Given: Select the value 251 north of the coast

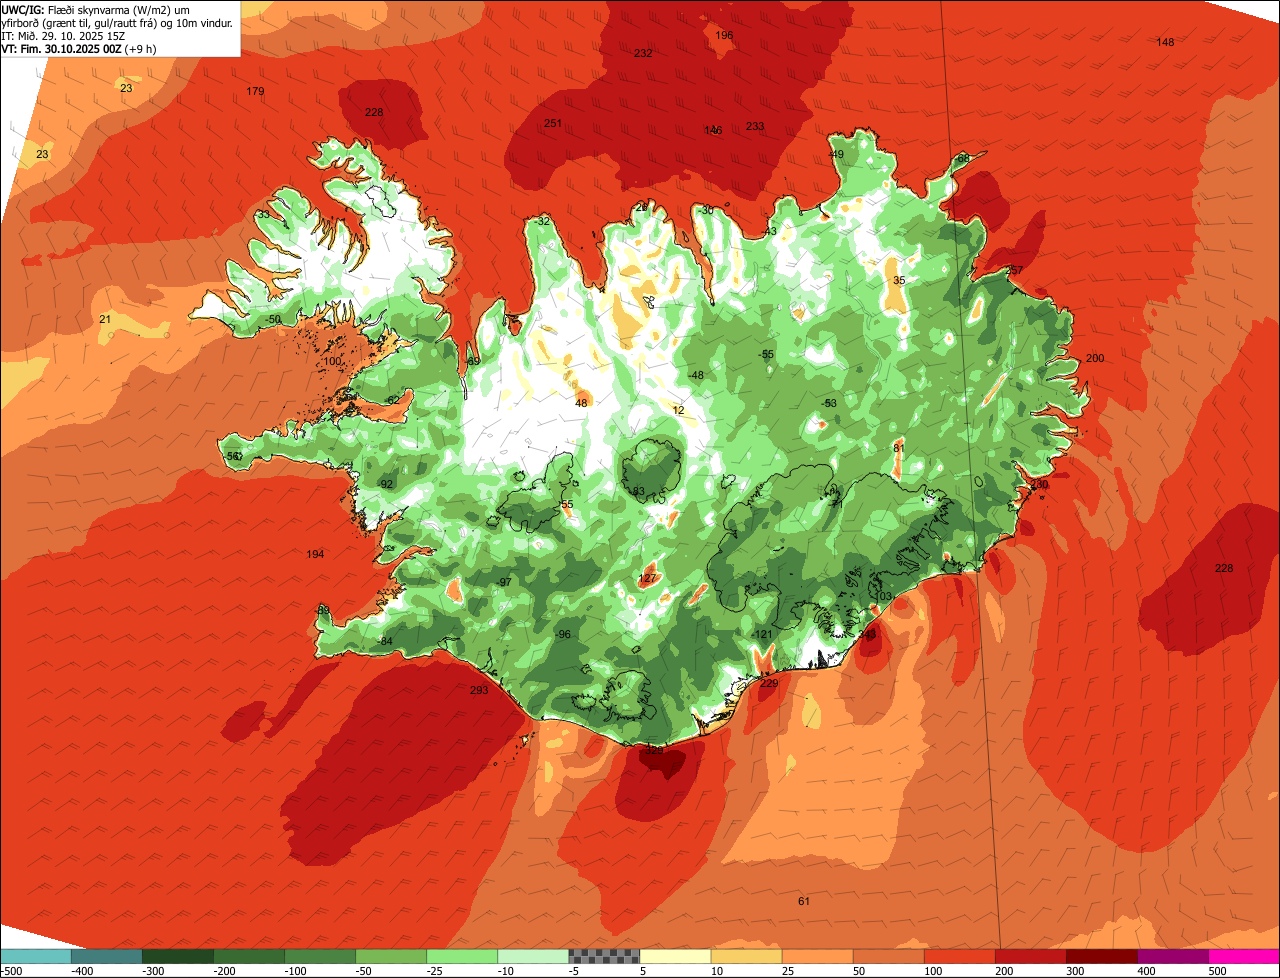Looking at the screenshot, I should click(552, 124).
